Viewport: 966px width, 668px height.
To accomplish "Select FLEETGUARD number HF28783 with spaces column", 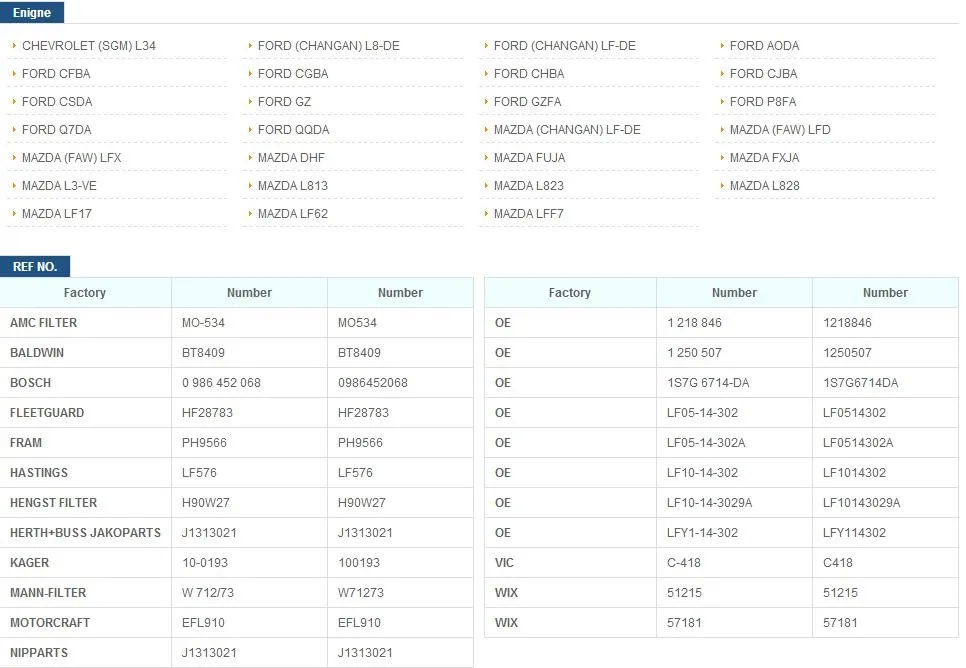I will point(207,413).
